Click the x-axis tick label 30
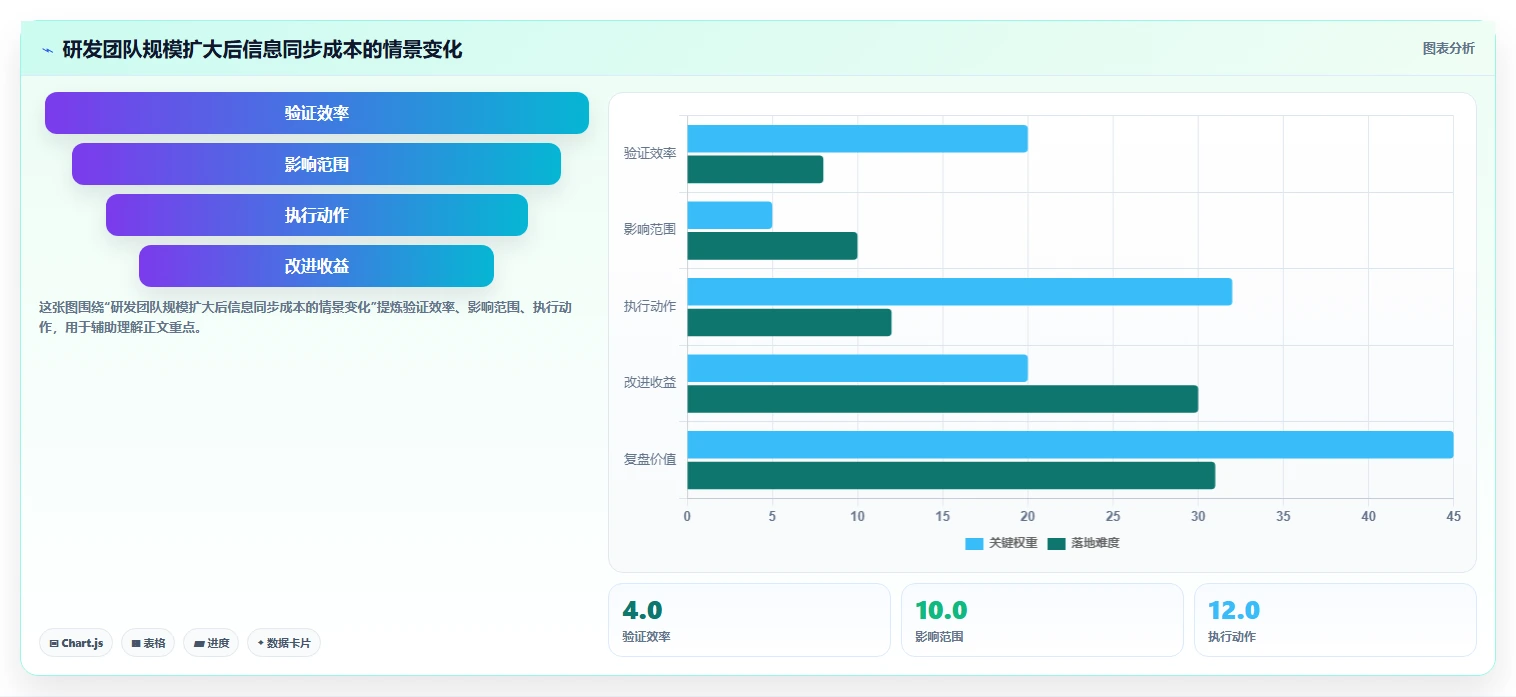Screen dimensions: 1516x697 [x=1198, y=516]
